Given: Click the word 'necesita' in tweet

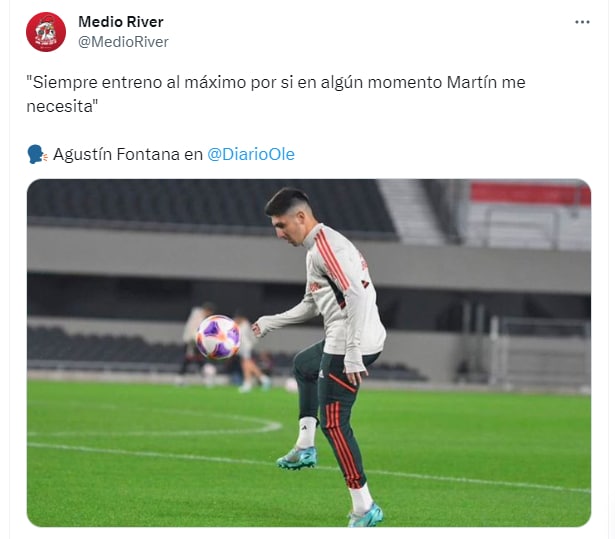Looking at the screenshot, I should pyautogui.click(x=59, y=106).
